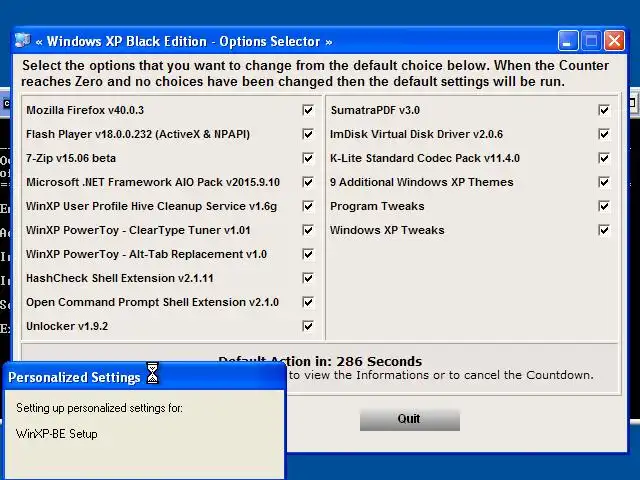Click the SumatraPDF v3.0 label
This screenshot has height=480, width=640.
click(x=375, y=110)
